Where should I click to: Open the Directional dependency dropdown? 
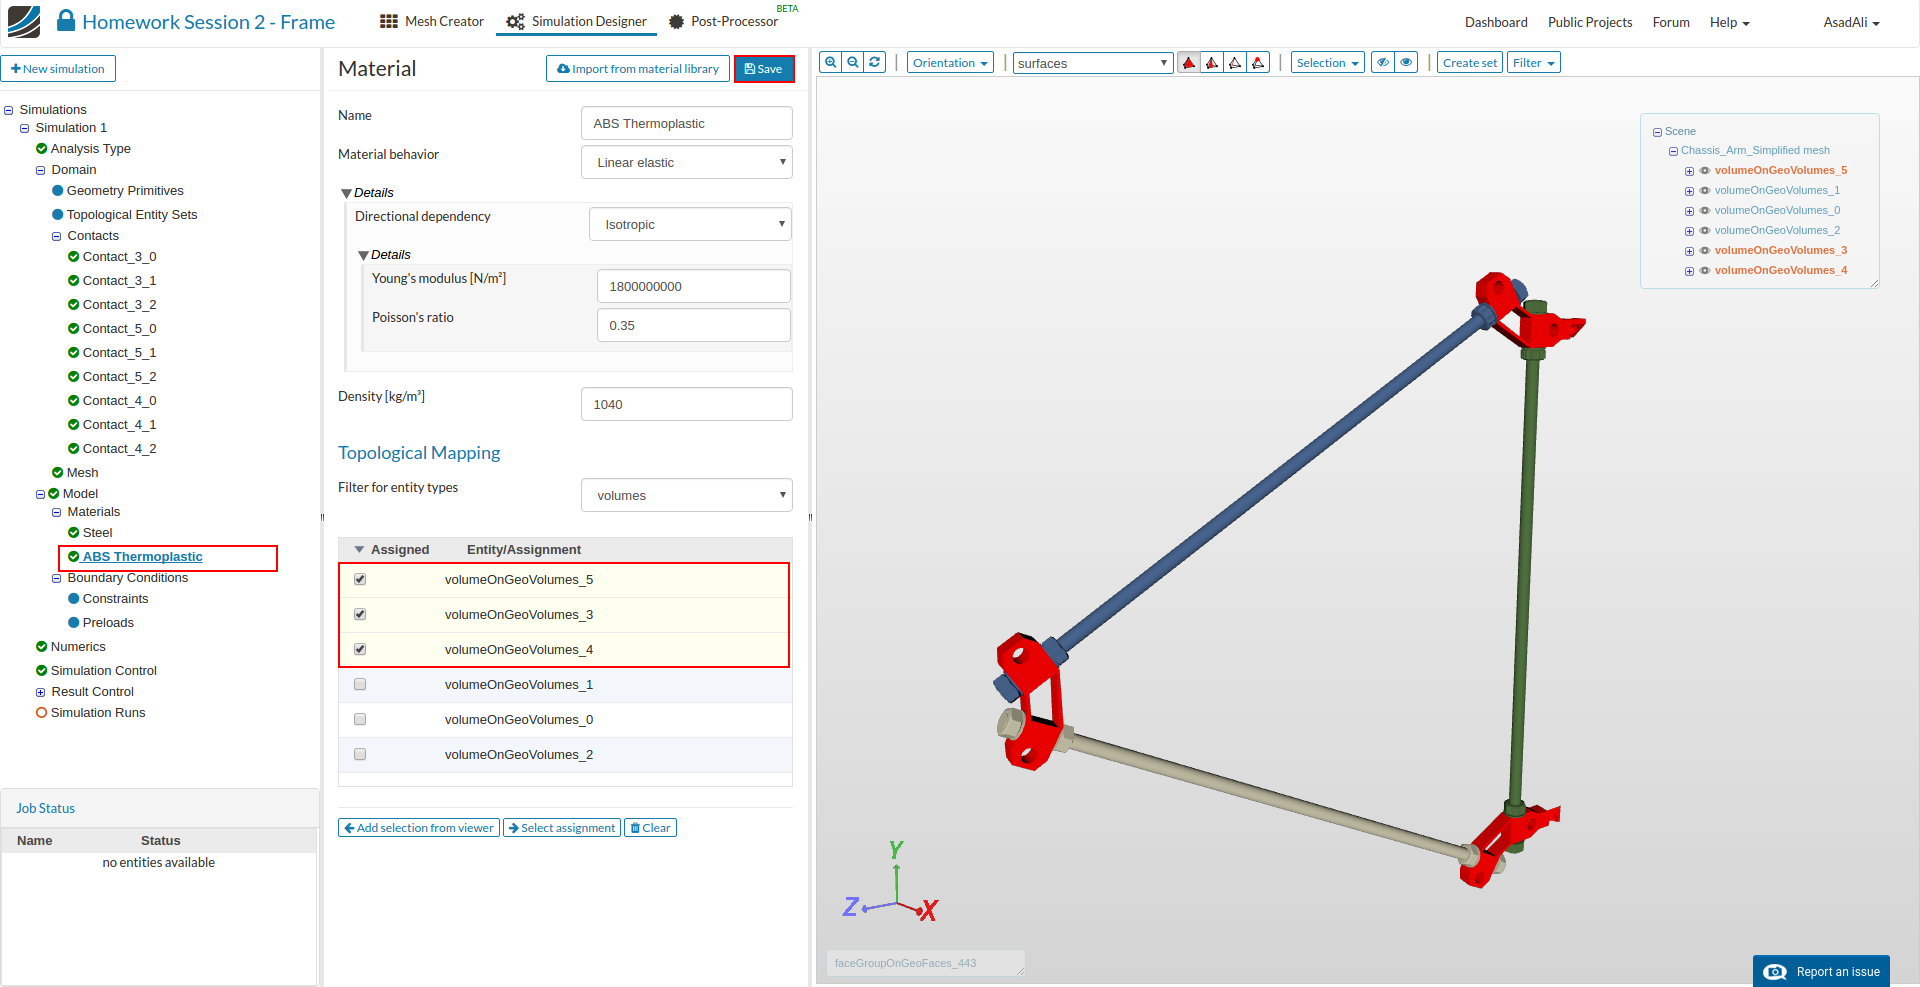(x=690, y=224)
